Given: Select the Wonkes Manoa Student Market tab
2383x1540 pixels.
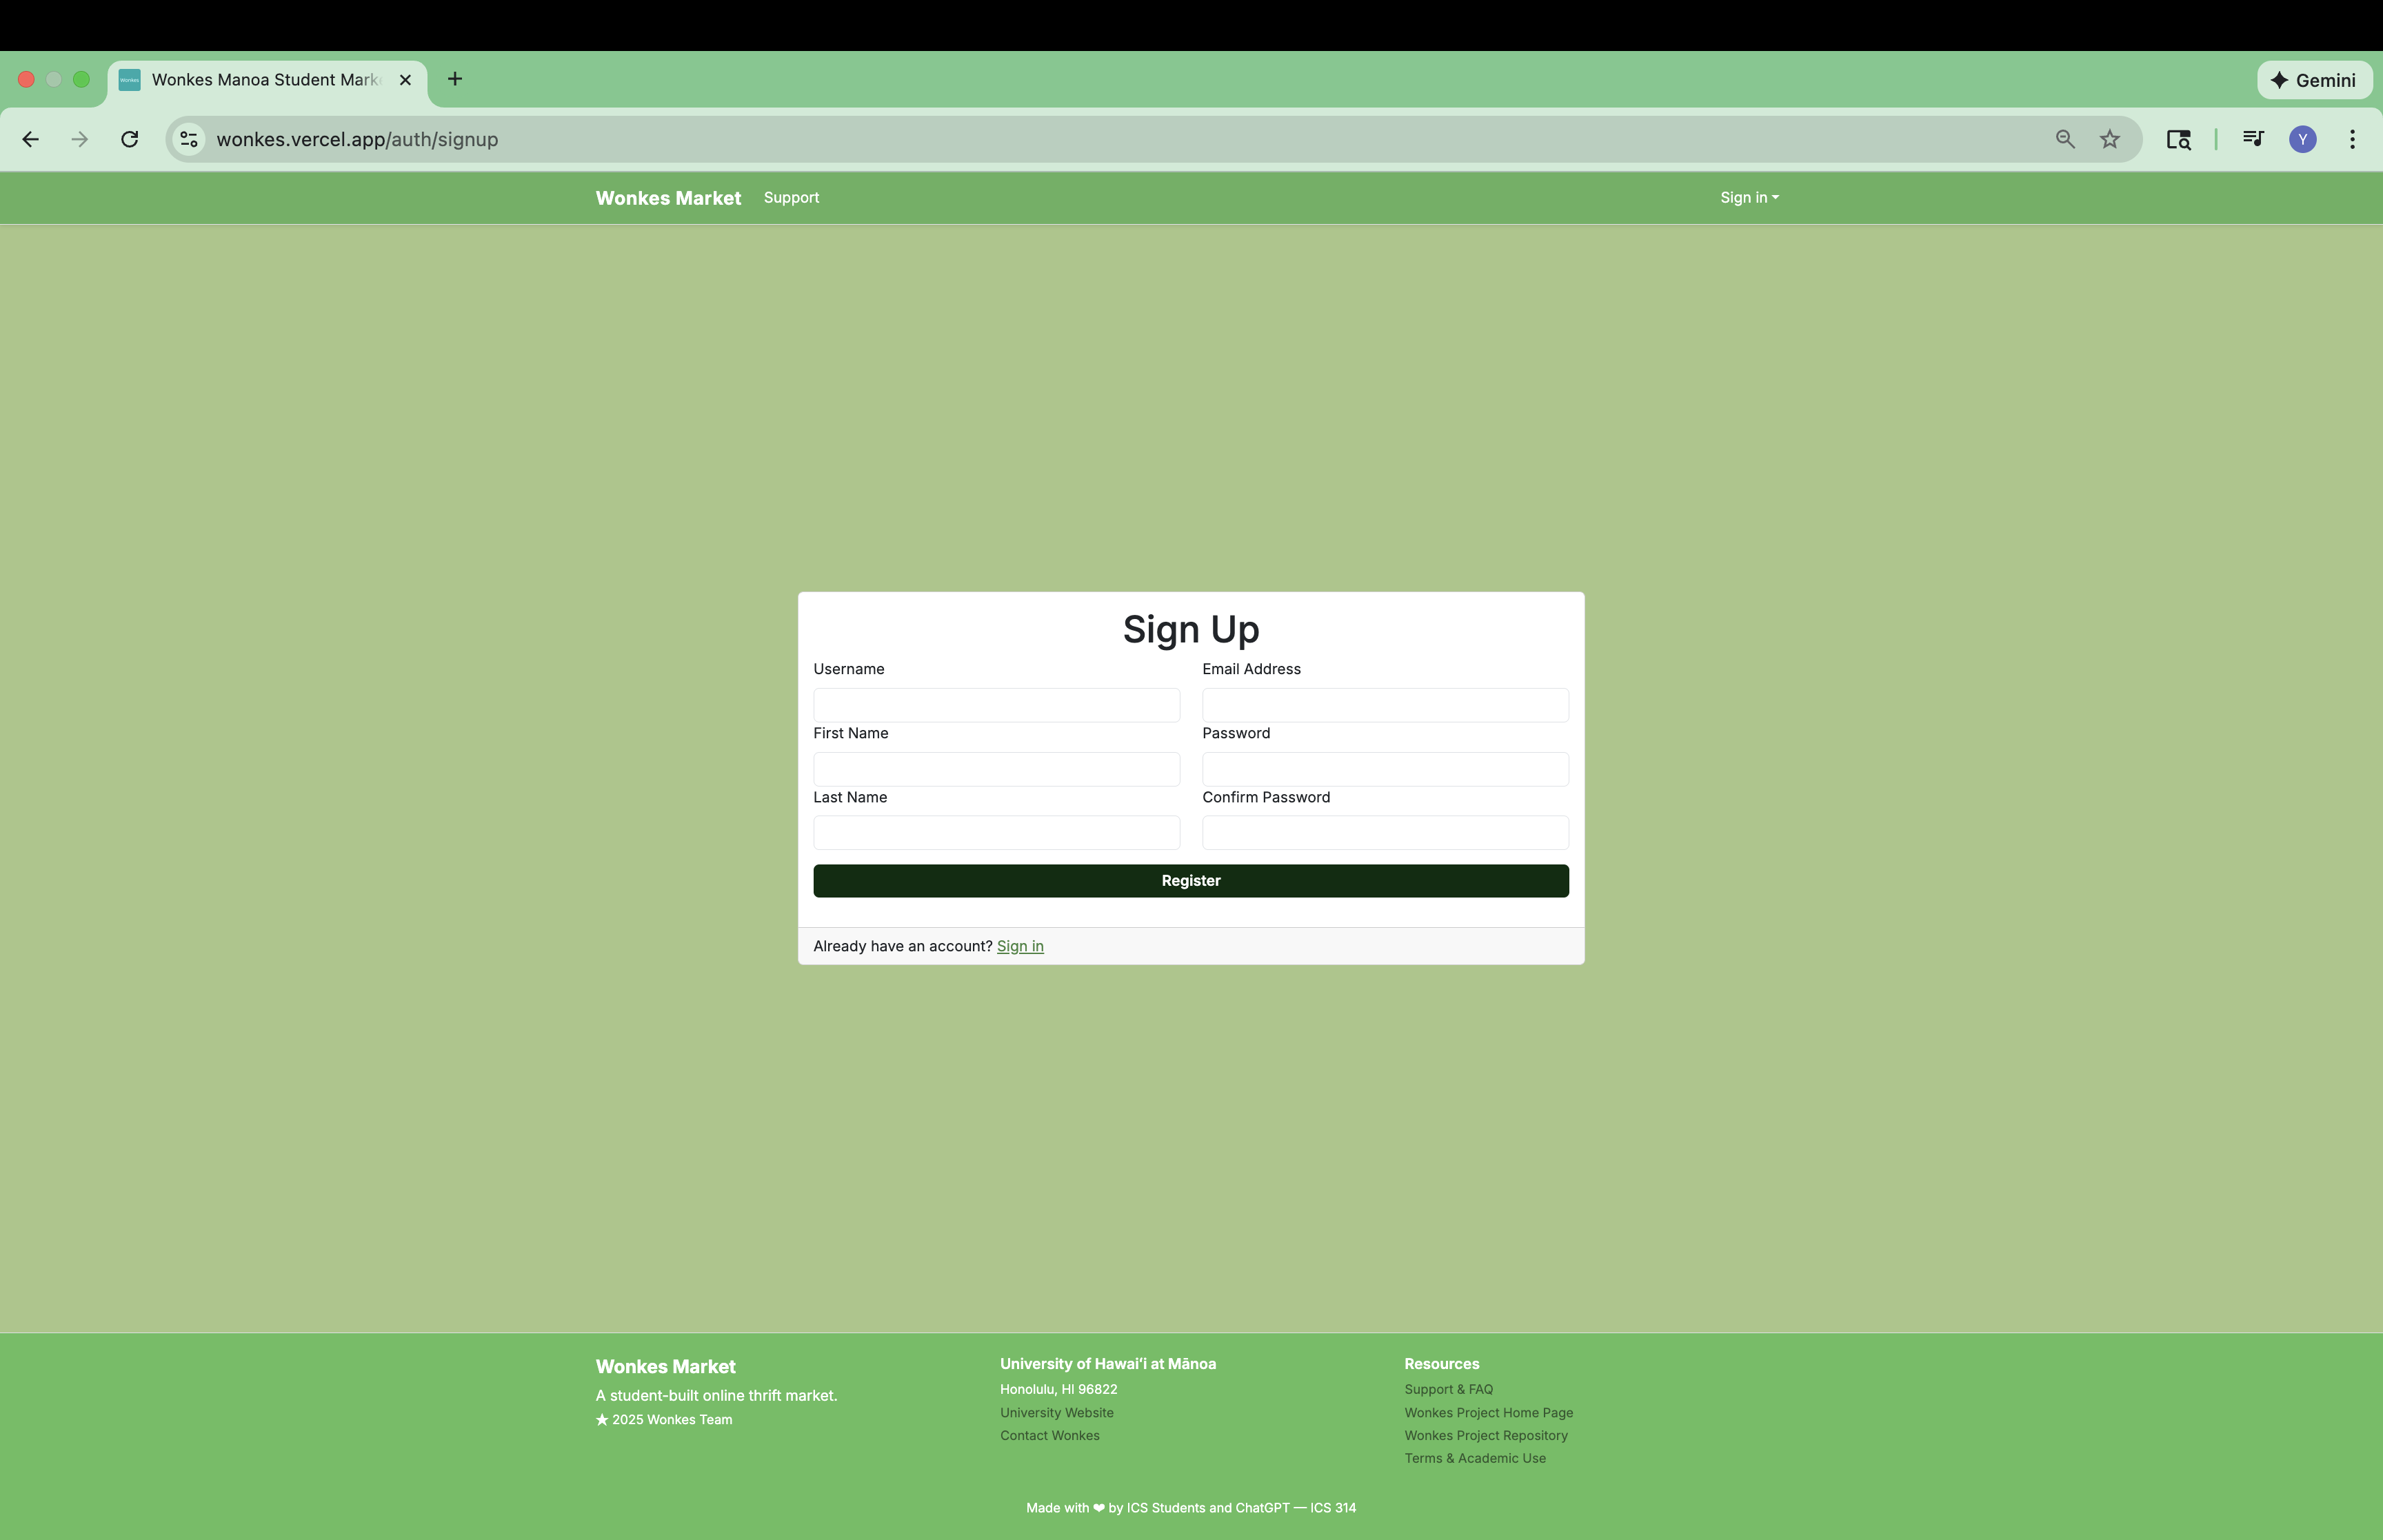Looking at the screenshot, I should coord(264,80).
